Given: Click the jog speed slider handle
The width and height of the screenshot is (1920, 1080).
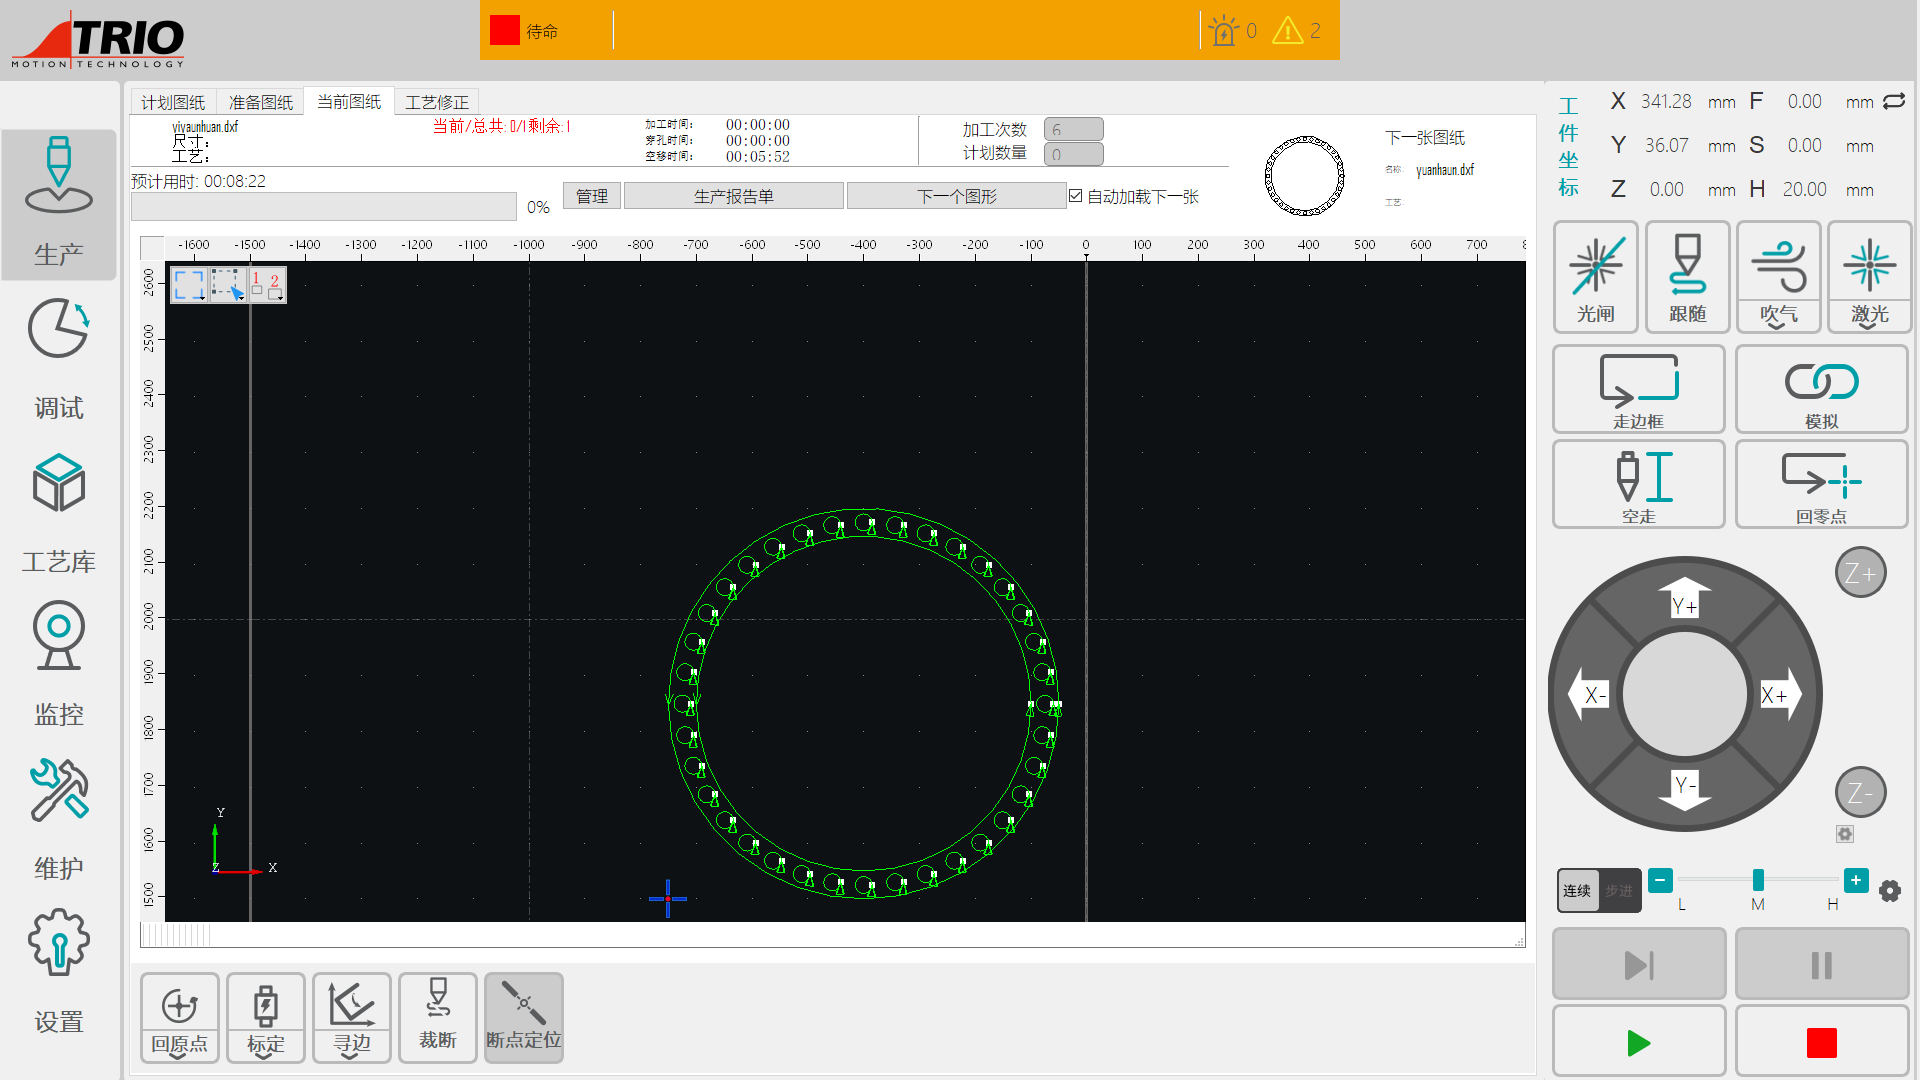Looking at the screenshot, I should coord(1758,880).
